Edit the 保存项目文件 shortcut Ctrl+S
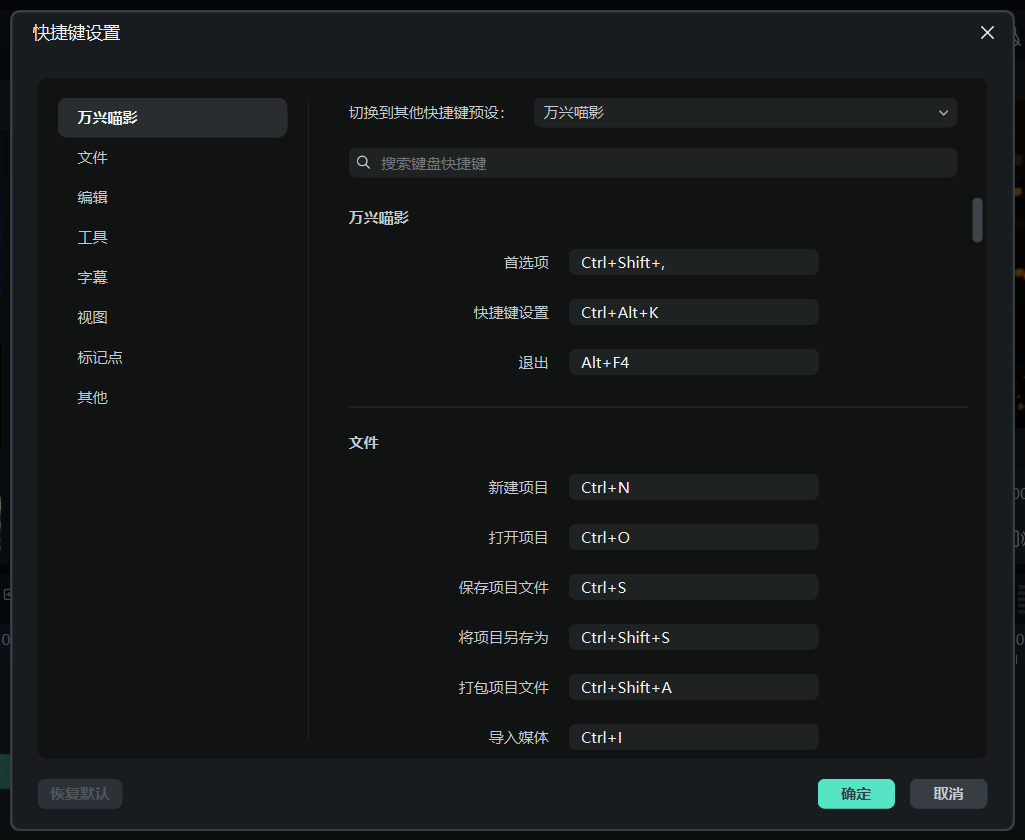Image resolution: width=1025 pixels, height=840 pixels. (x=694, y=588)
